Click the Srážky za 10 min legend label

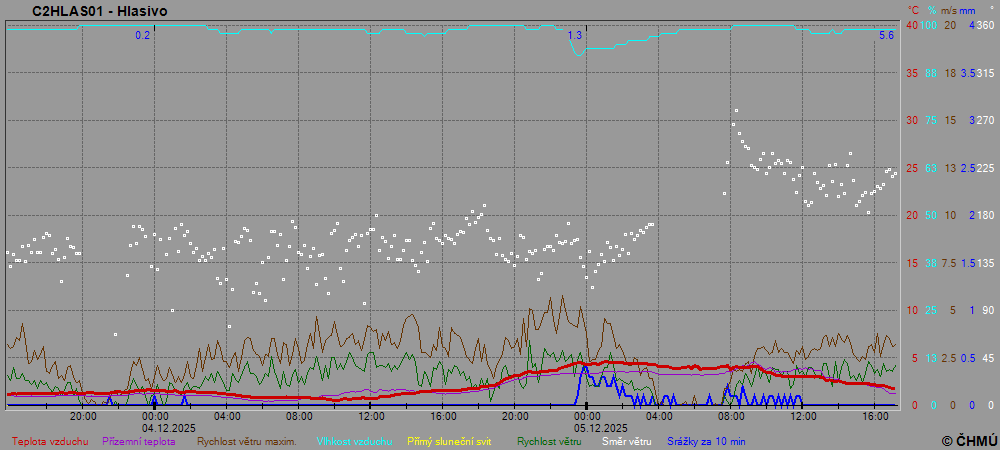(705, 441)
